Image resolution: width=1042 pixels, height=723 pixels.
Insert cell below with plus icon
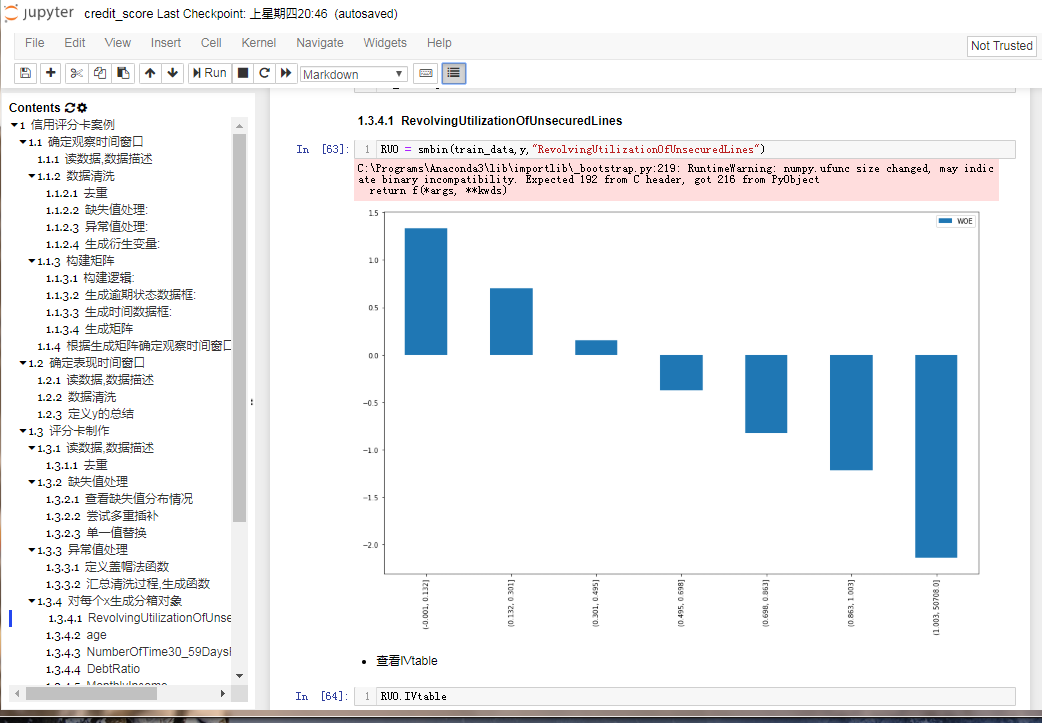click(x=51, y=73)
